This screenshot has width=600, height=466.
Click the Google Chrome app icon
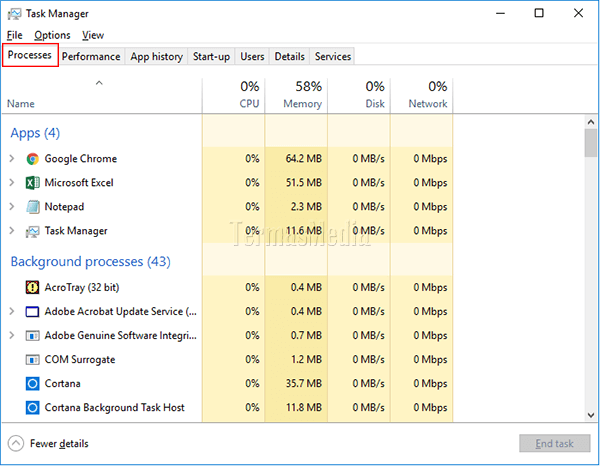pyautogui.click(x=33, y=159)
